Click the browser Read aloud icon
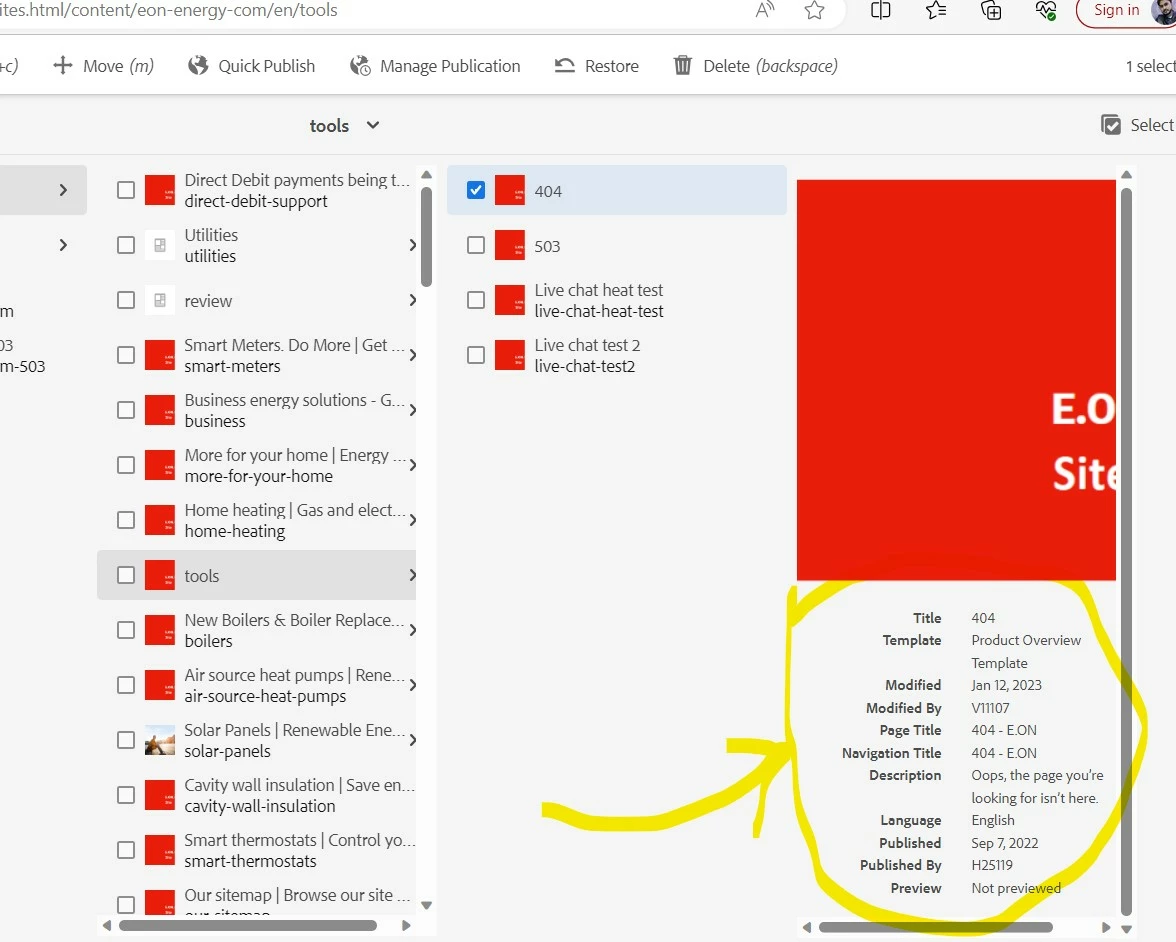 (764, 10)
